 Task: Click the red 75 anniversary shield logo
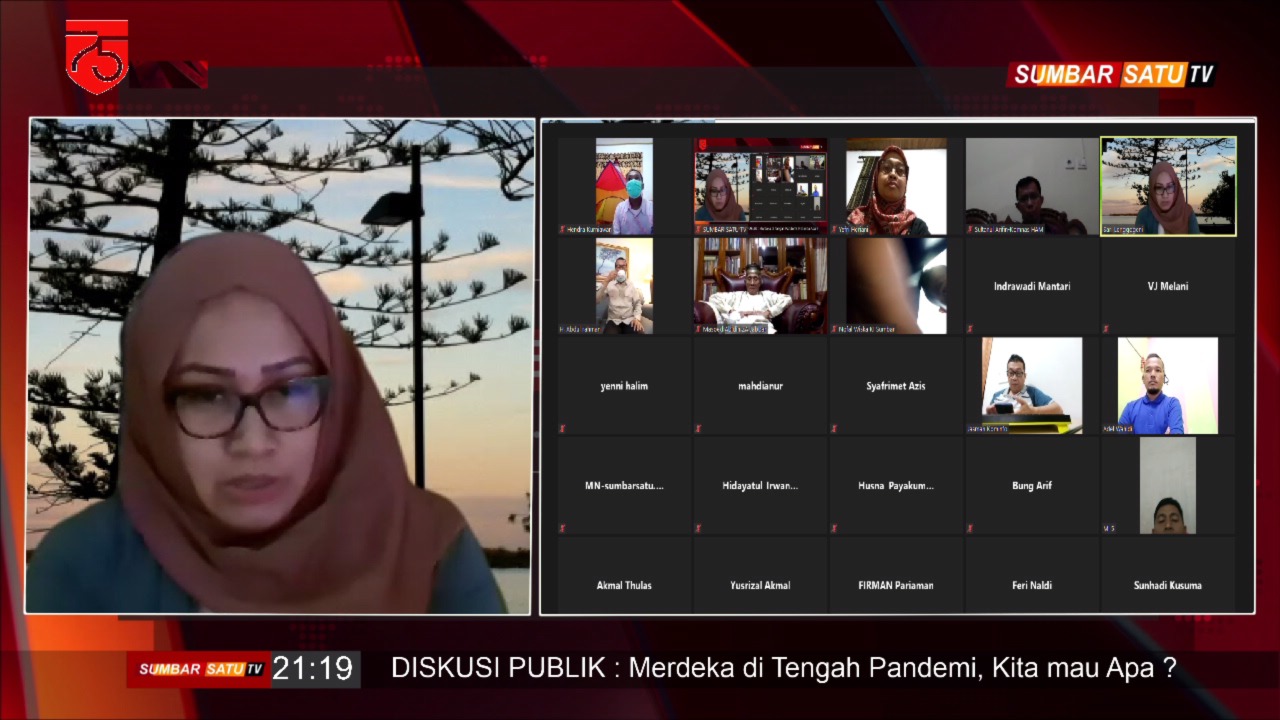(97, 56)
